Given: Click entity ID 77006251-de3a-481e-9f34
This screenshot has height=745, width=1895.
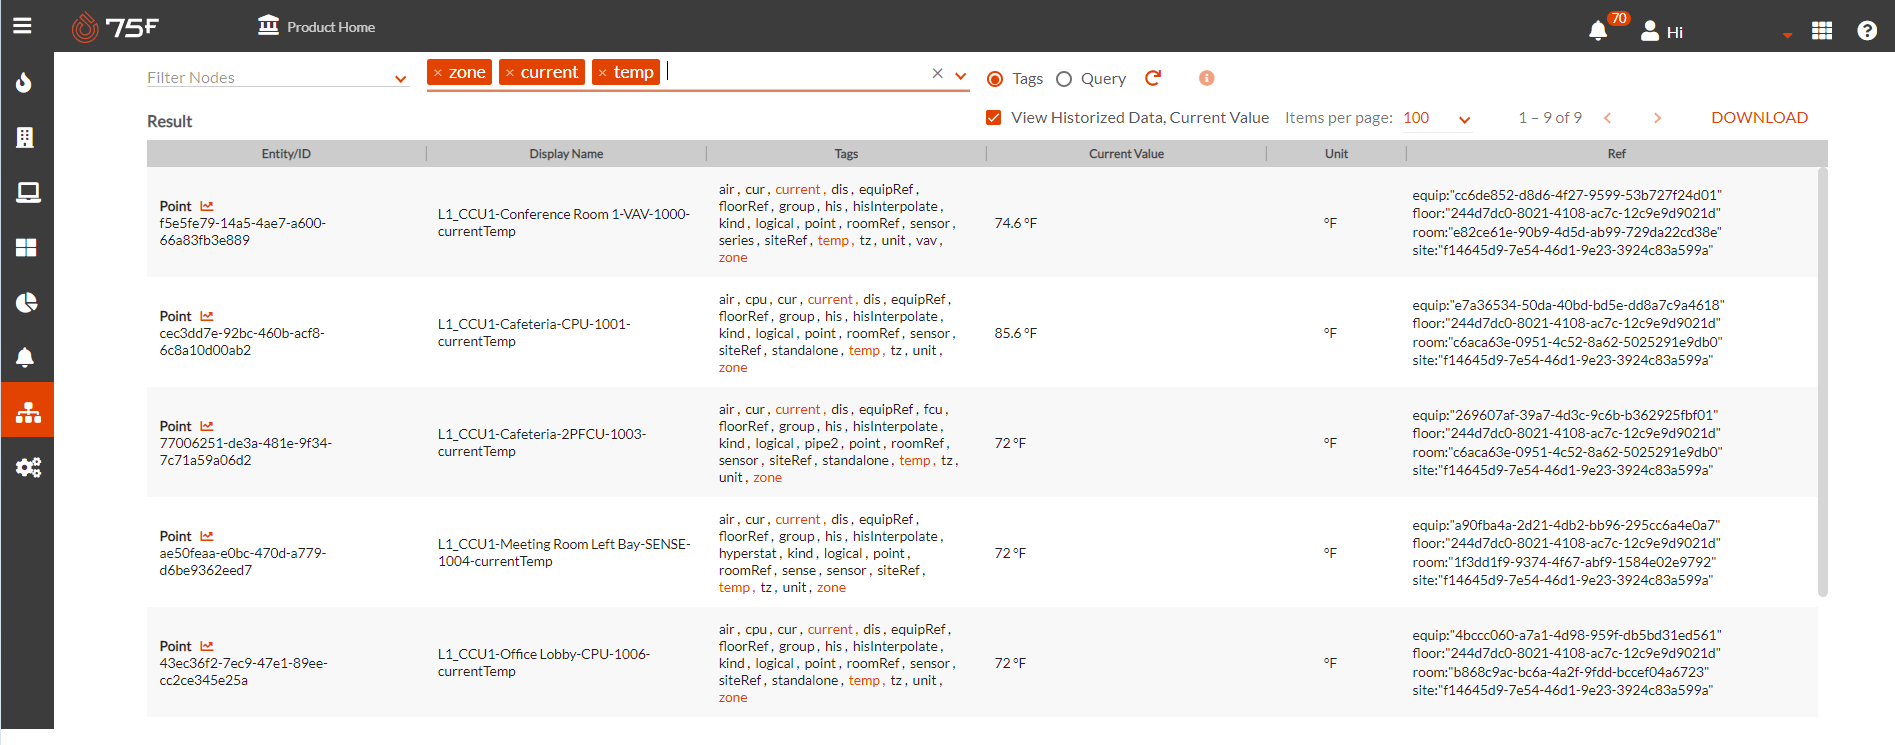Looking at the screenshot, I should [x=246, y=452].
